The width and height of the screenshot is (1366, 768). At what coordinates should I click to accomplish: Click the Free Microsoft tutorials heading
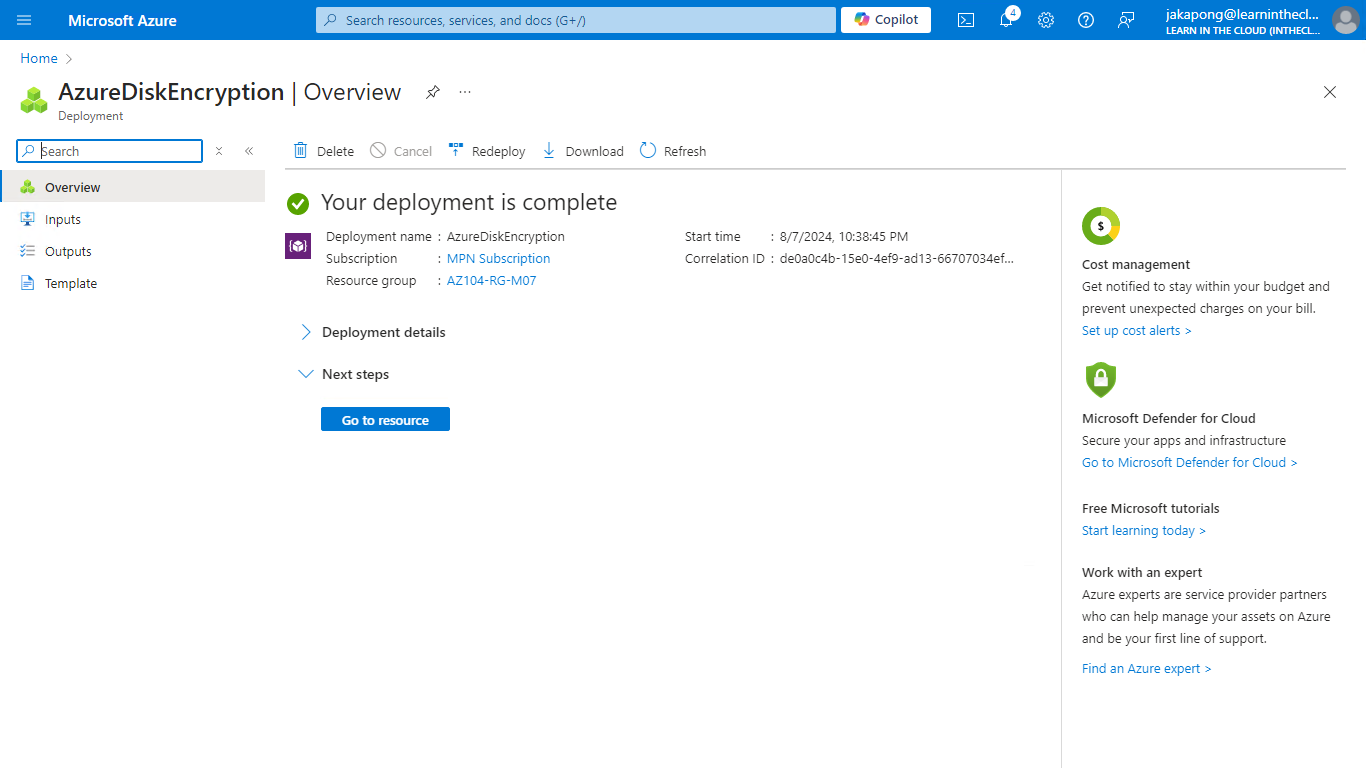[1151, 509]
